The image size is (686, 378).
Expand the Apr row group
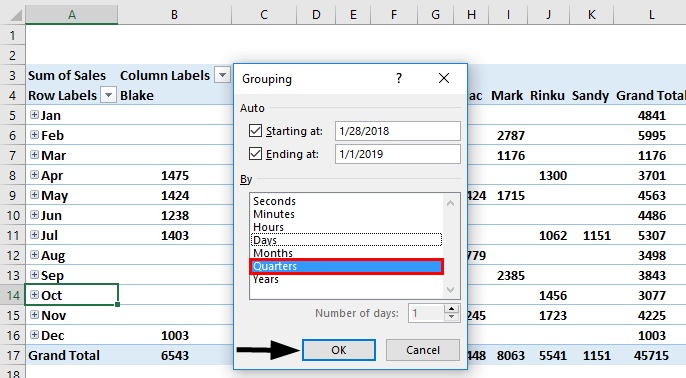pos(34,175)
